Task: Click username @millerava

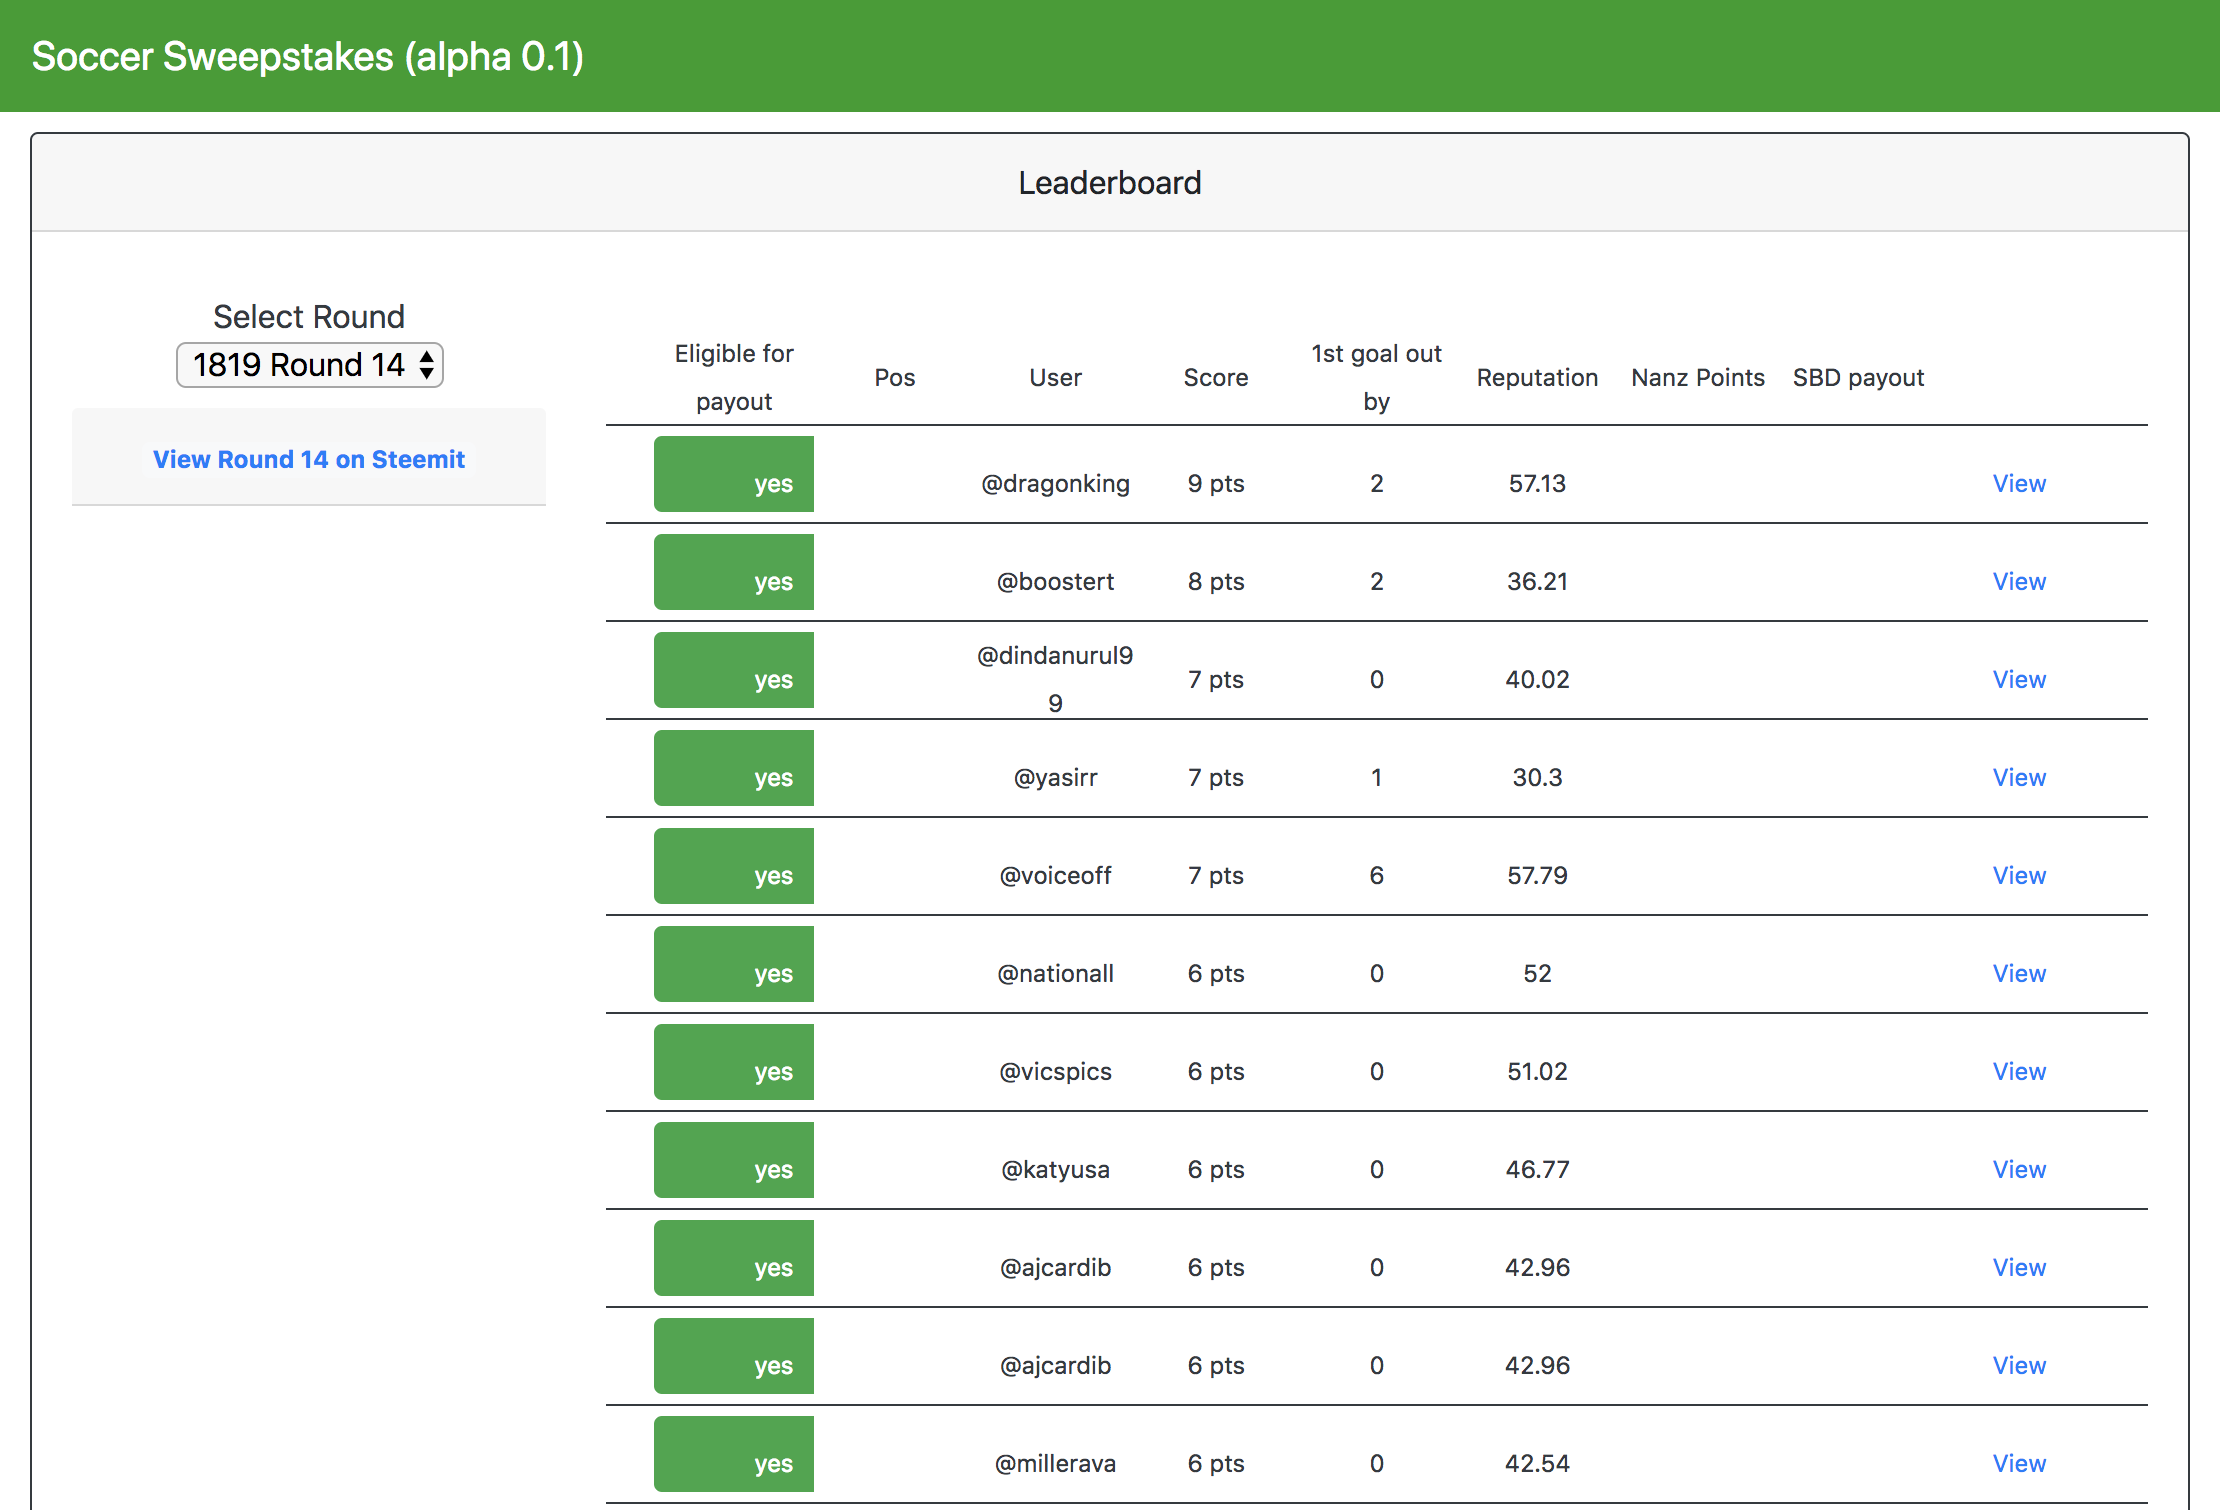Action: click(1055, 1463)
